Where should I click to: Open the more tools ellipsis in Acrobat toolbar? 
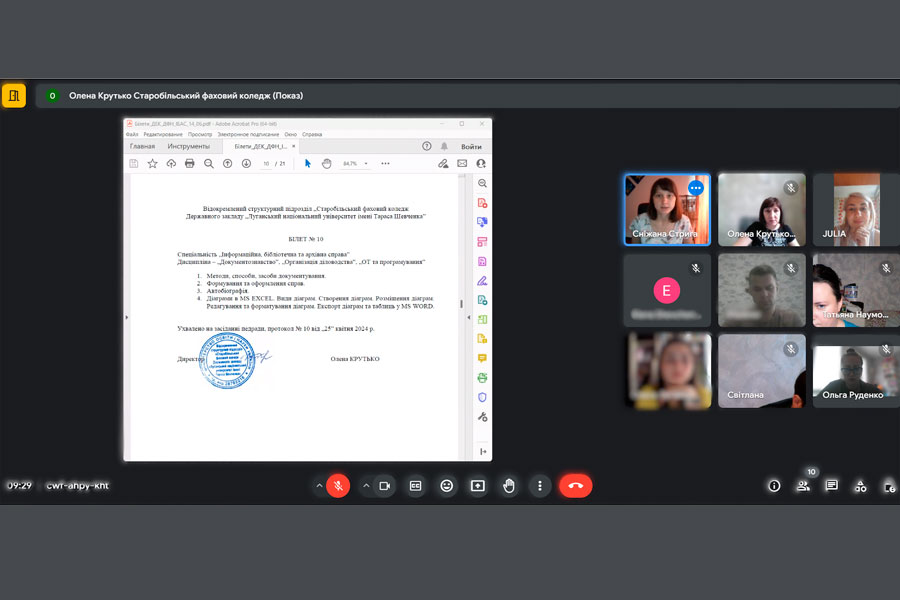point(385,164)
